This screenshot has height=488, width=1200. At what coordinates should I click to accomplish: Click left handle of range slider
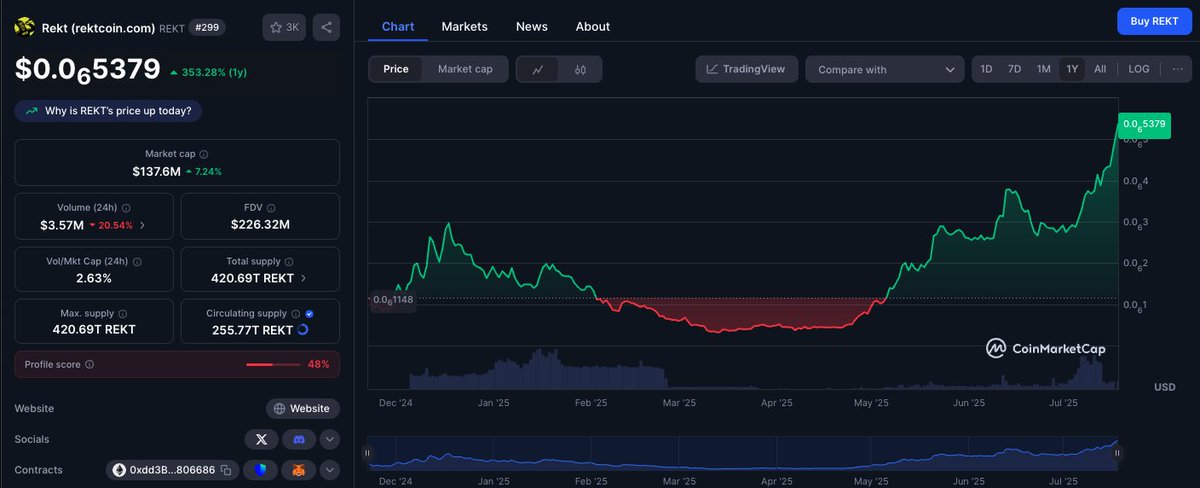(x=368, y=453)
